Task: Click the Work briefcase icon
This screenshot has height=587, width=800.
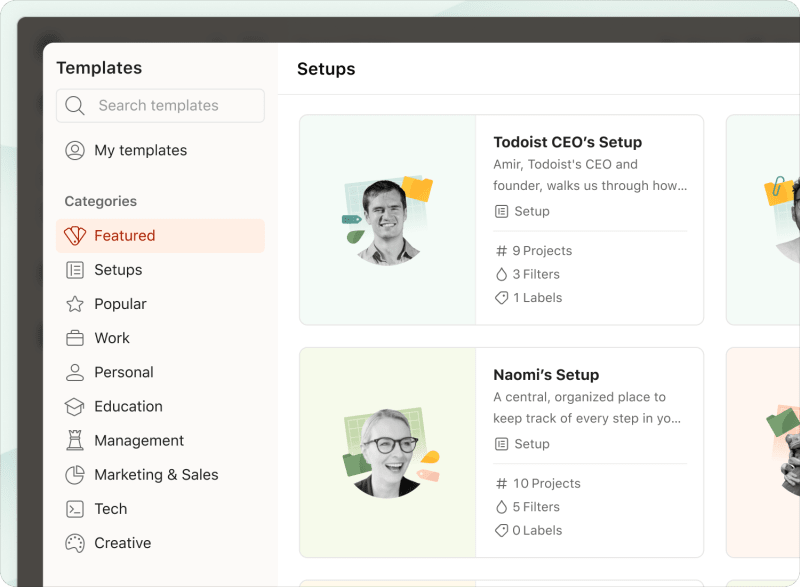Action: pos(75,337)
